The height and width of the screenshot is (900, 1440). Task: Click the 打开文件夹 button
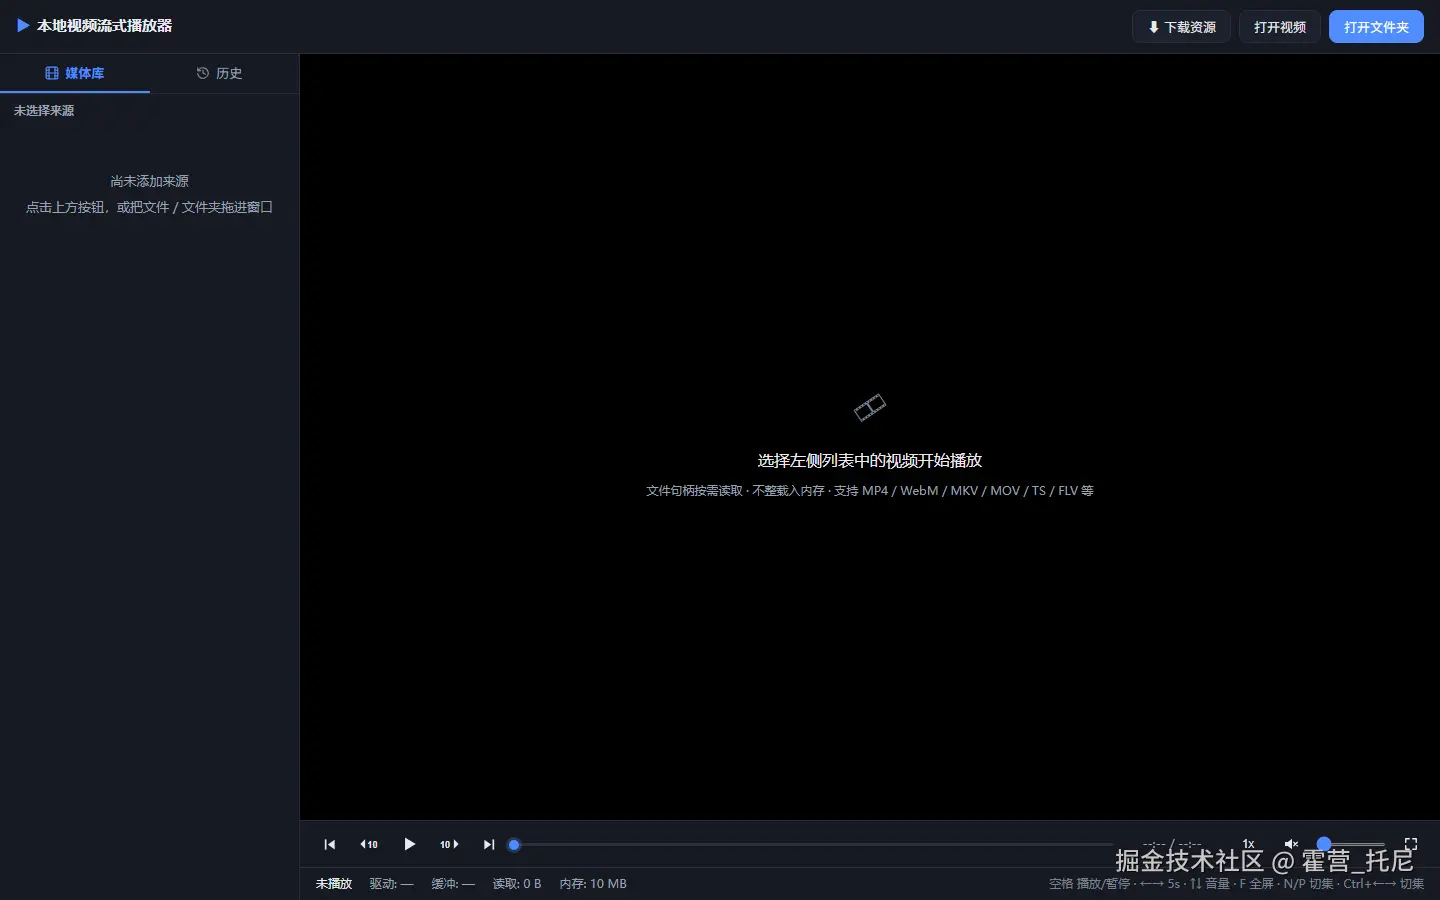tap(1376, 27)
